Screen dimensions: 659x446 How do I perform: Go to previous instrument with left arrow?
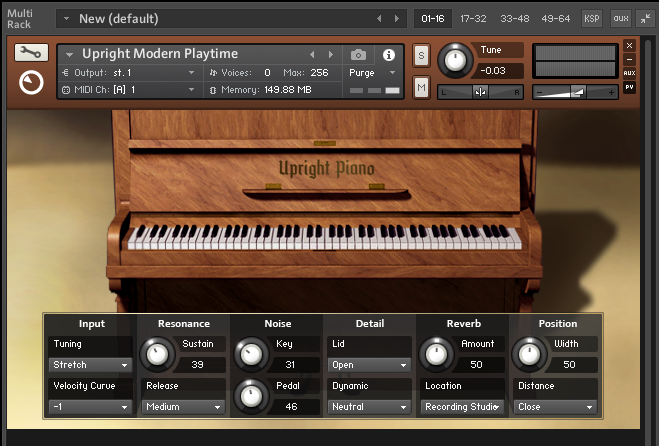pos(312,54)
